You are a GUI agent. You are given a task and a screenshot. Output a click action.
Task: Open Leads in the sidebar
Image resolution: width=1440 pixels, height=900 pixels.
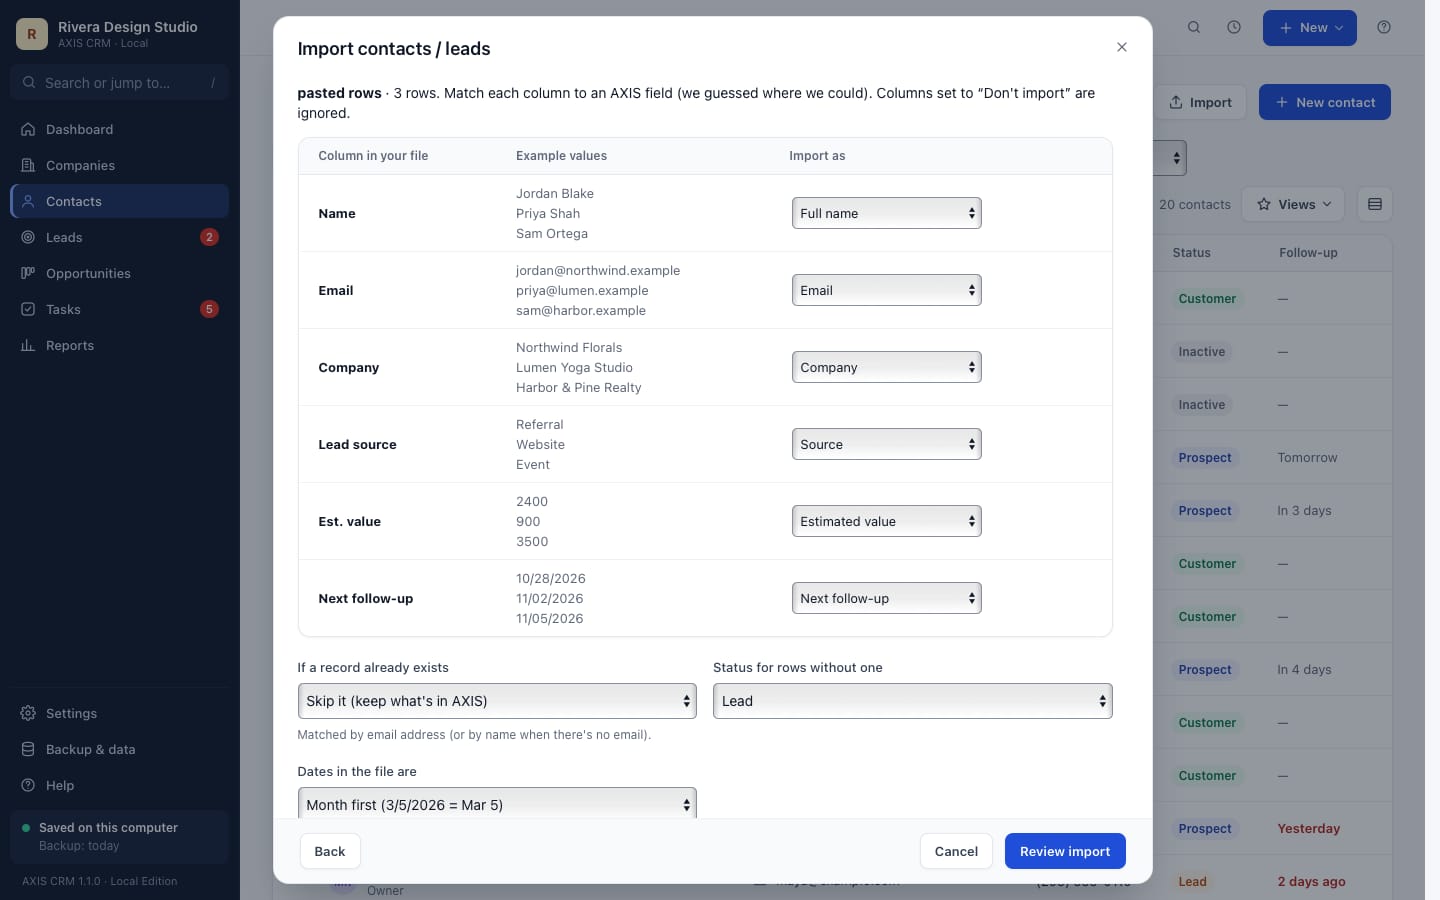click(x=120, y=237)
